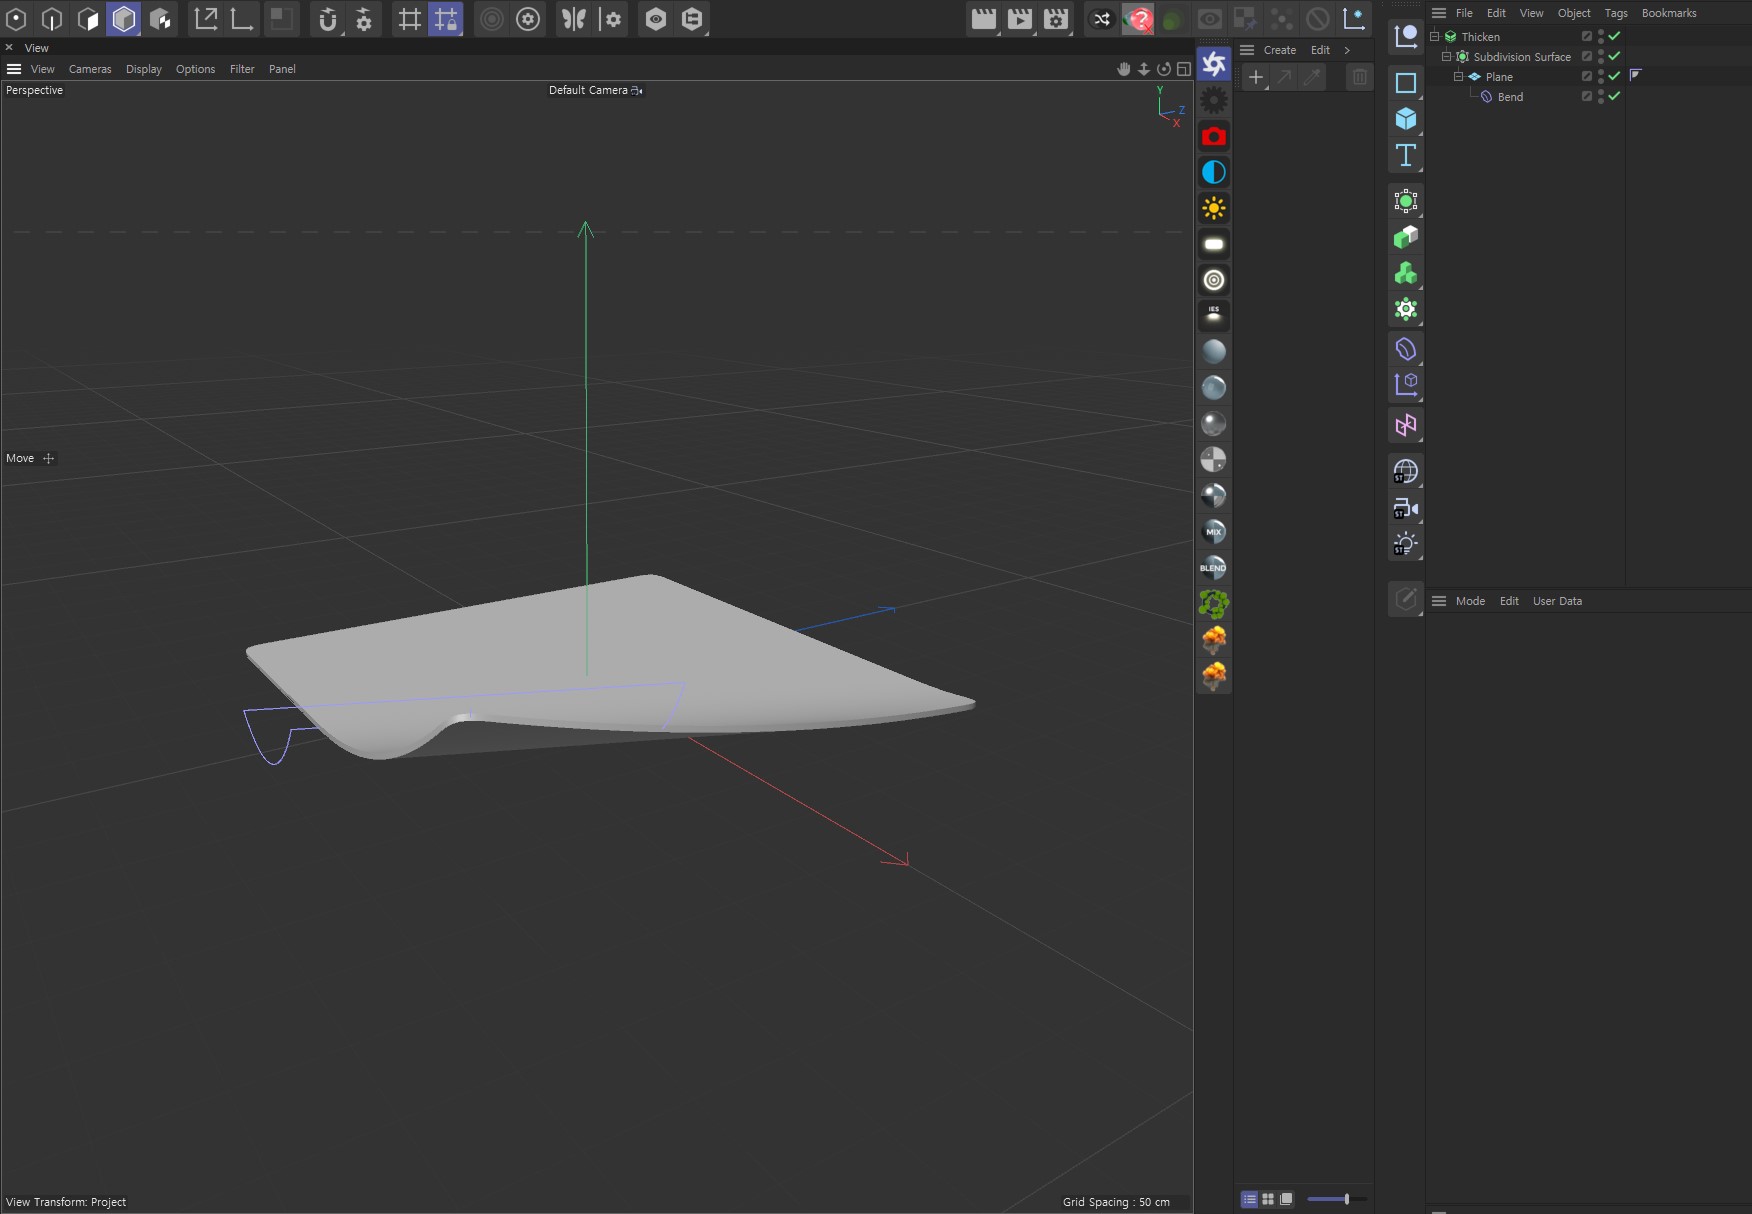
Task: Toggle Thicken enable green checkmark
Action: click(1614, 36)
